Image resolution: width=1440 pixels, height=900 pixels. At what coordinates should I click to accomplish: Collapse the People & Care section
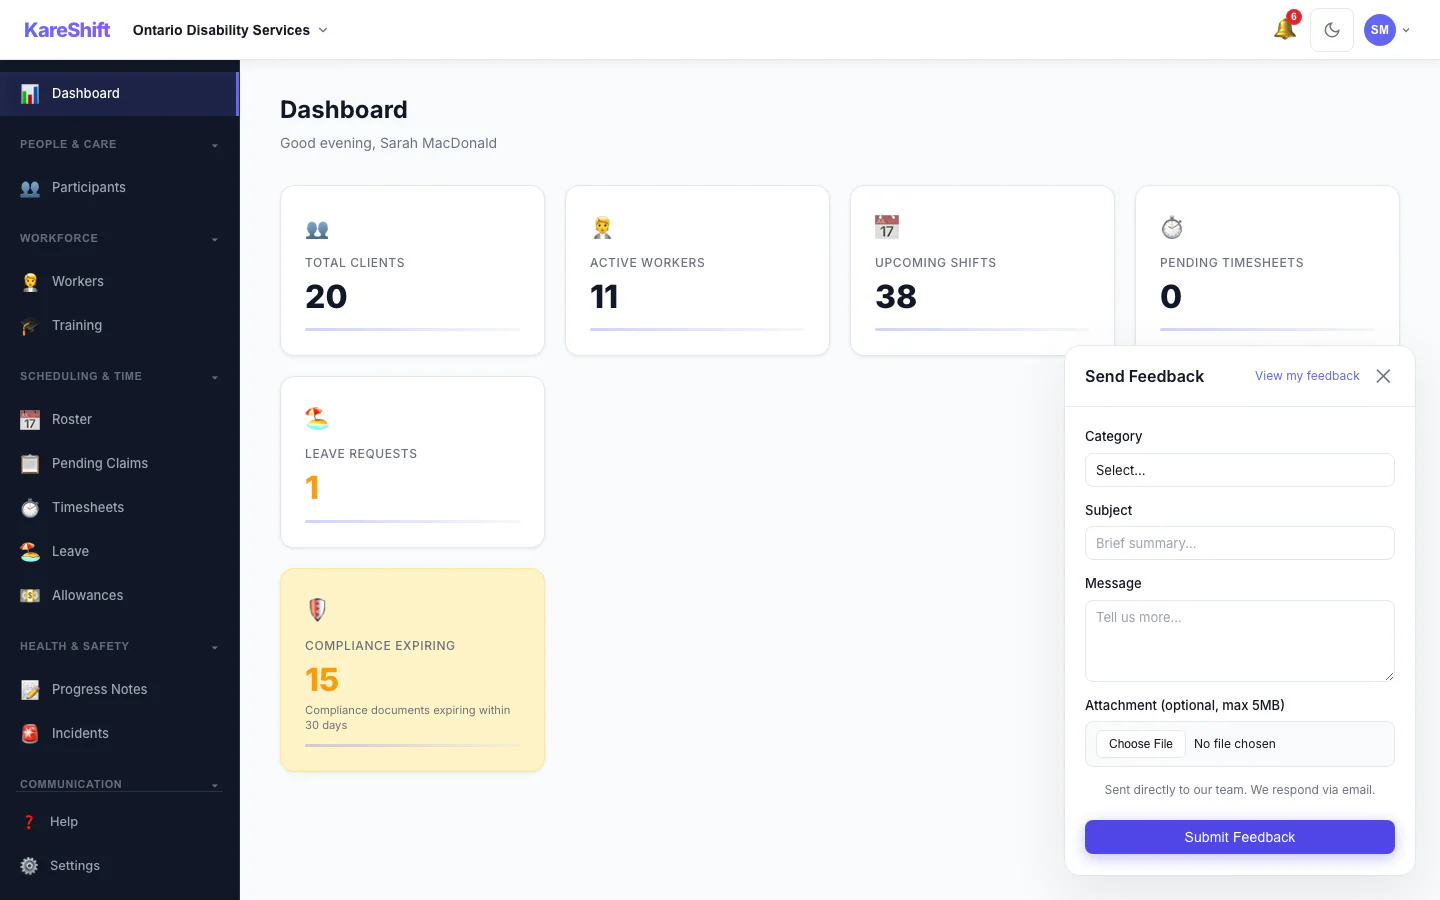119,144
